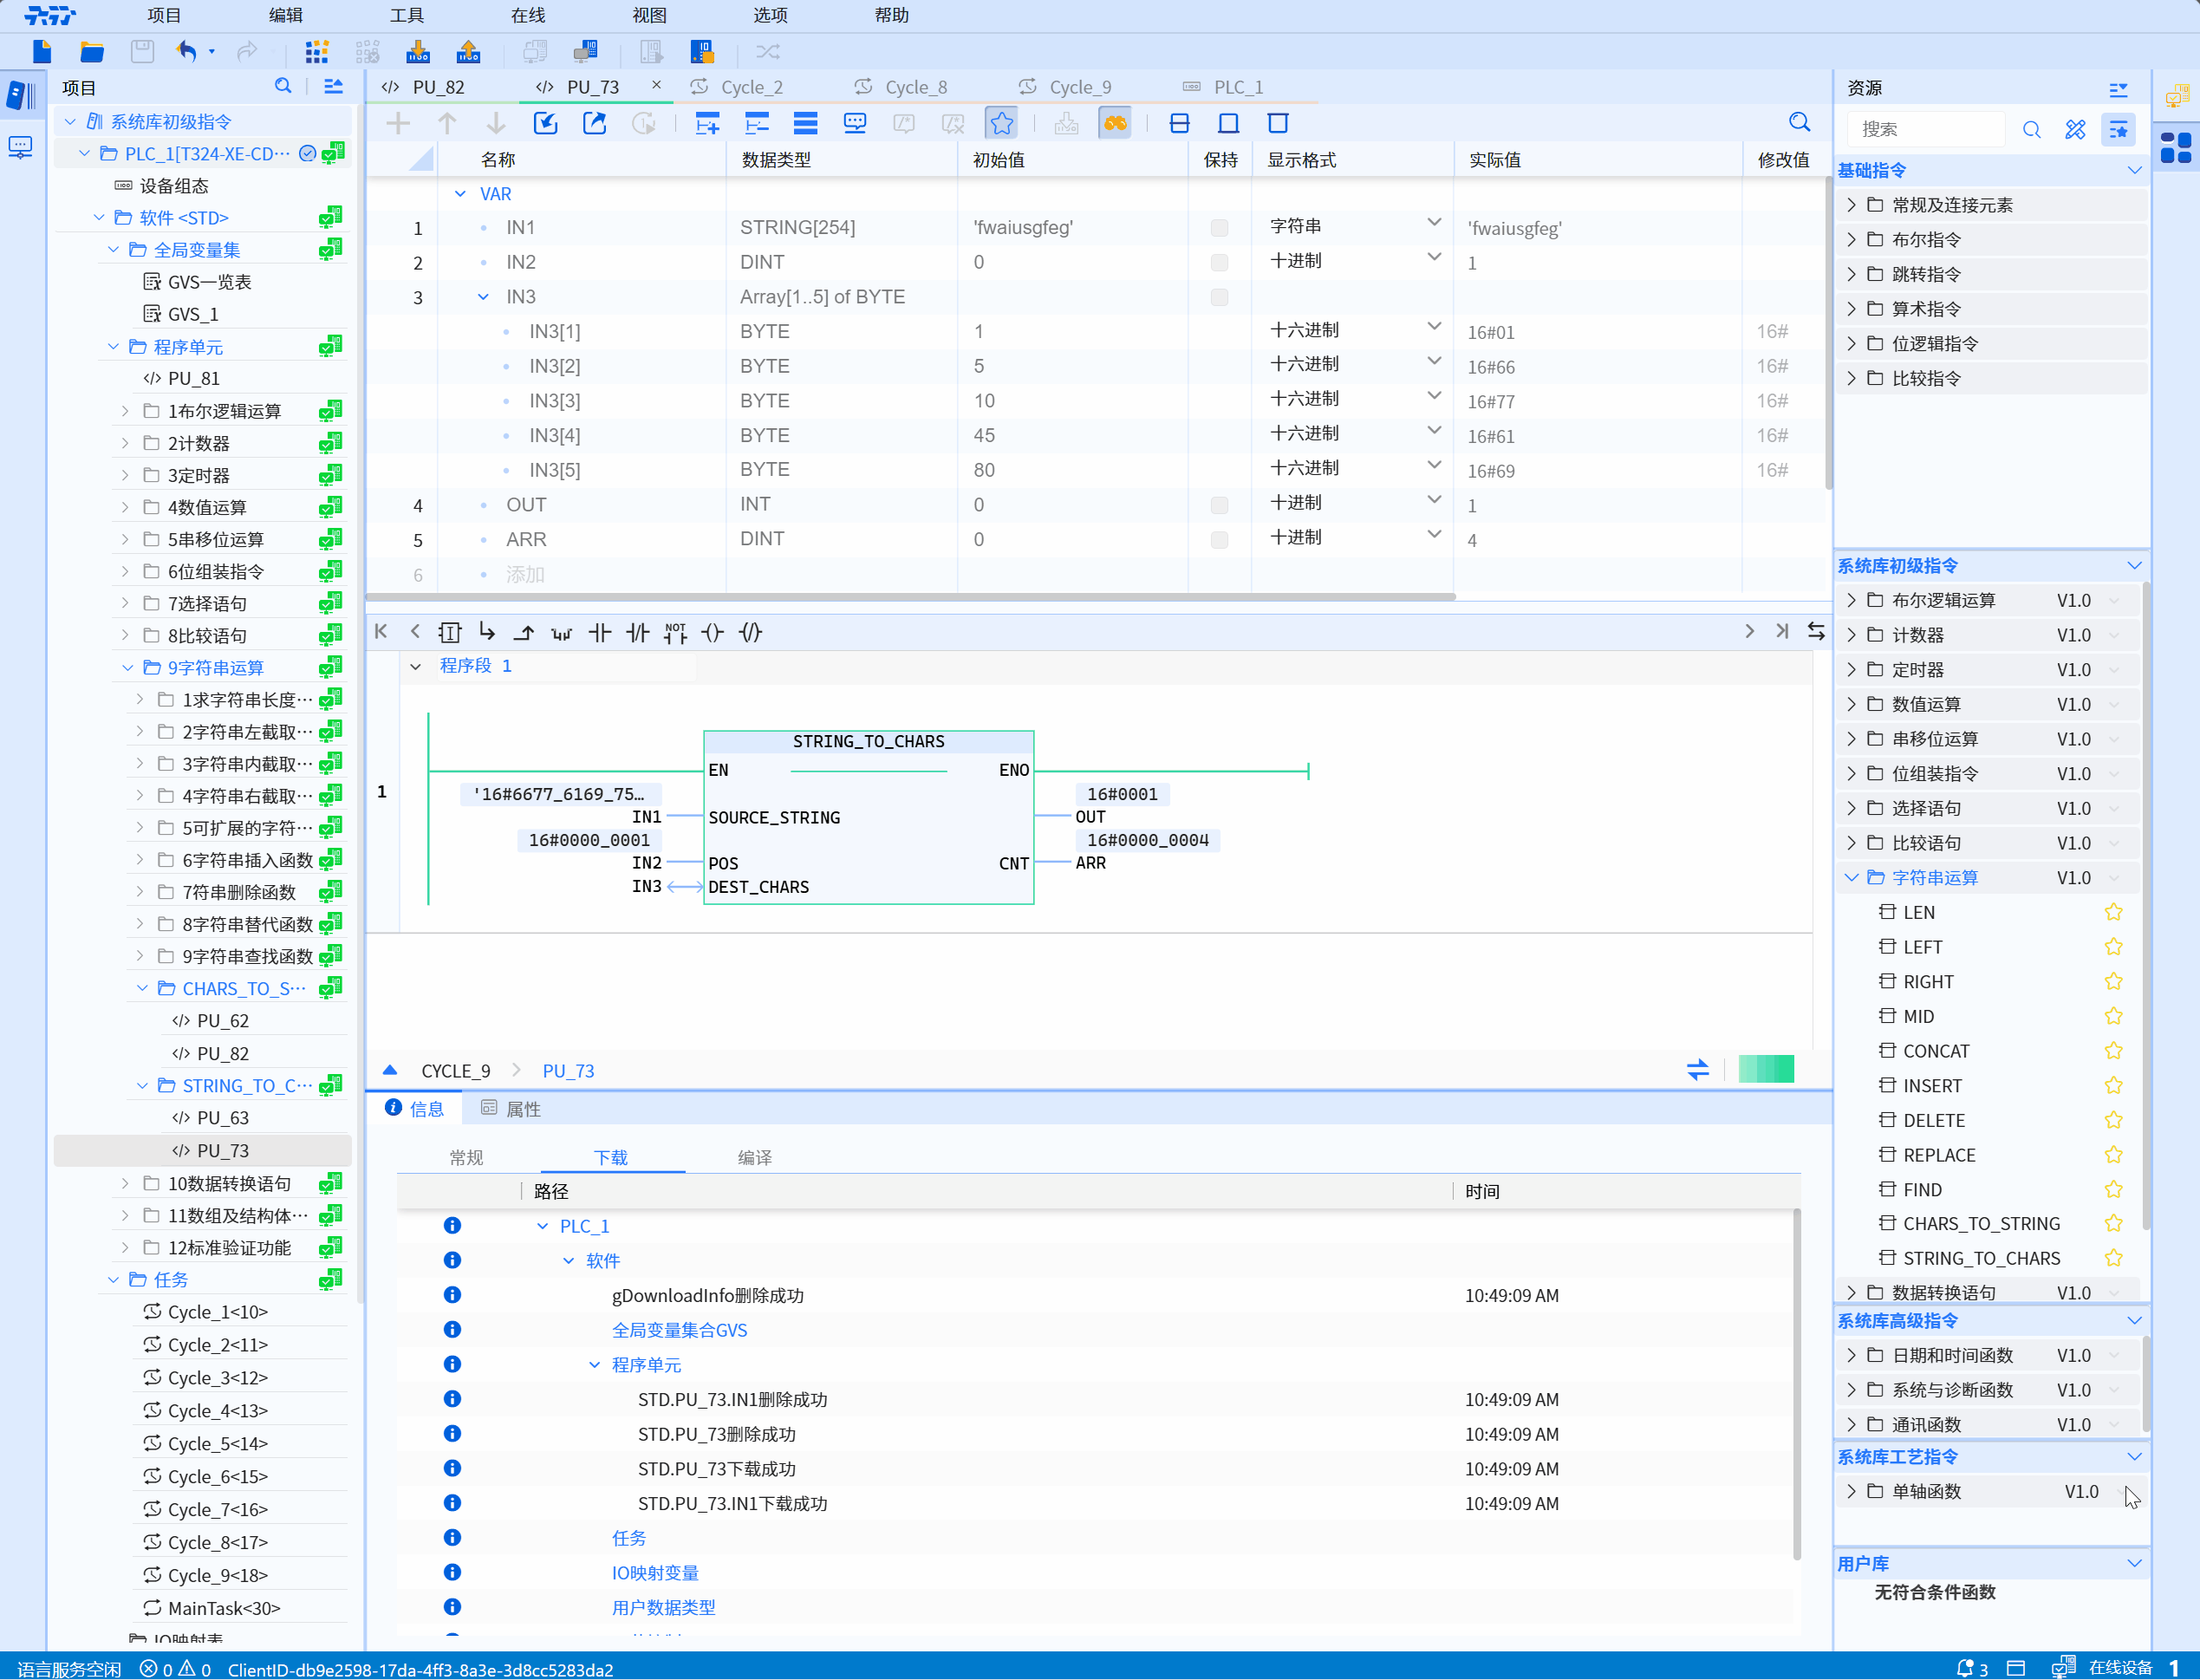Tick the retain checkbox for ARR variable

(1219, 540)
